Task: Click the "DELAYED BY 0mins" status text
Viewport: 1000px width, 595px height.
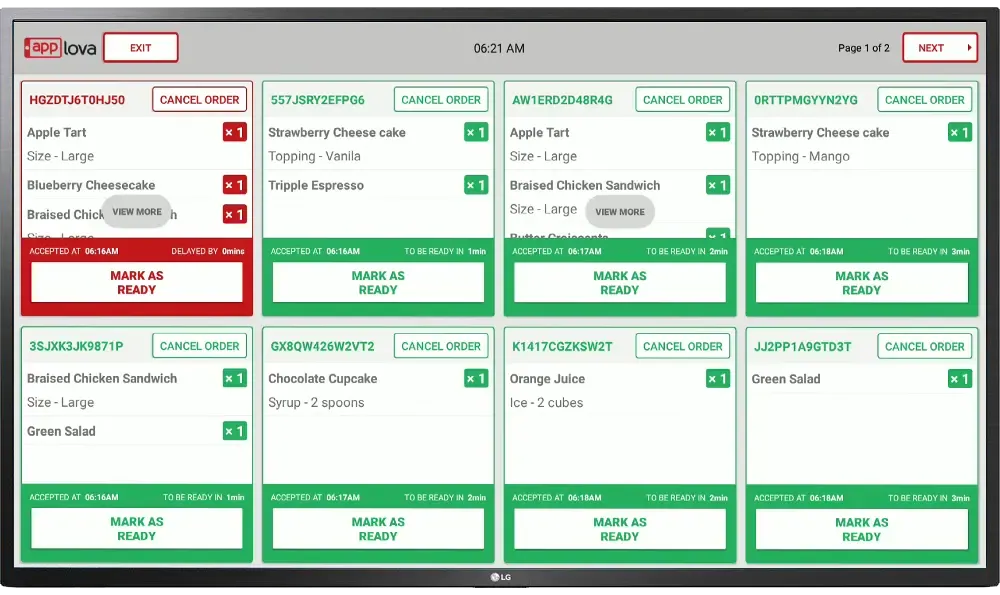Action: click(208, 251)
